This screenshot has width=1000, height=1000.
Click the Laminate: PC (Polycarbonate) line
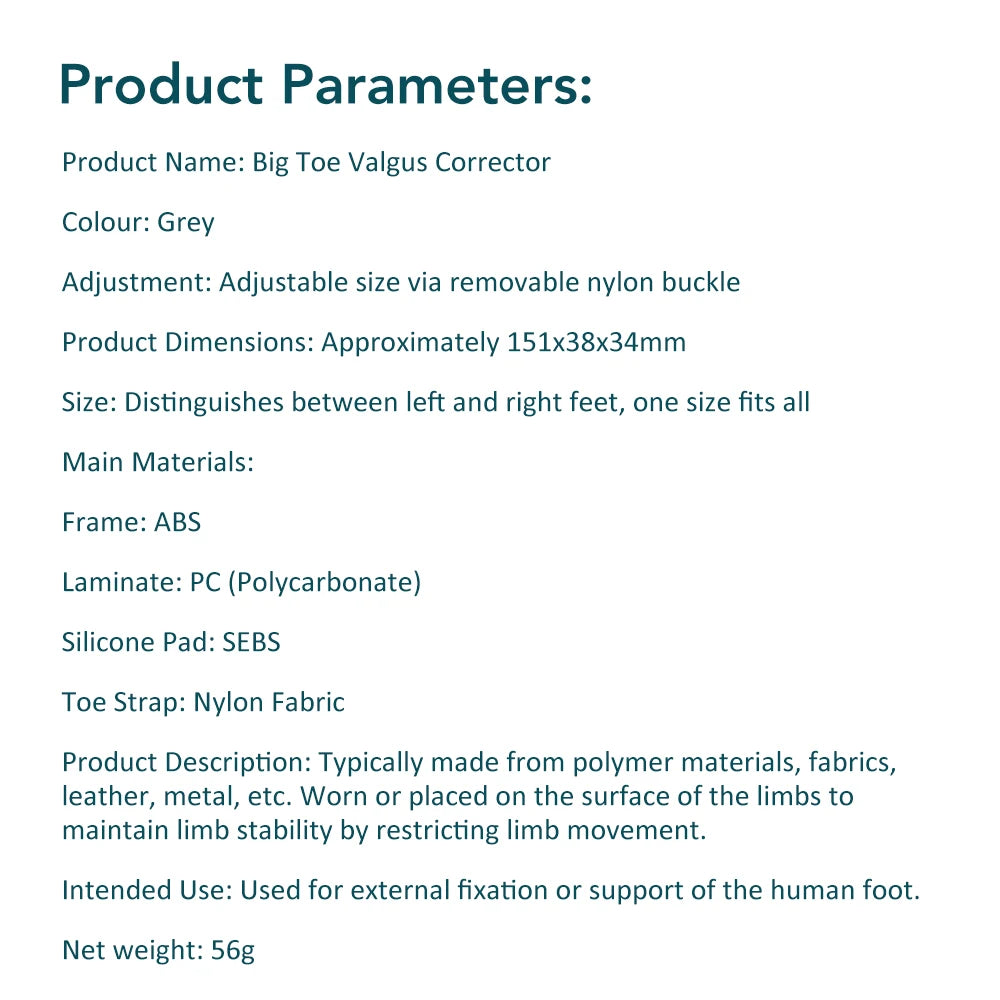[242, 583]
